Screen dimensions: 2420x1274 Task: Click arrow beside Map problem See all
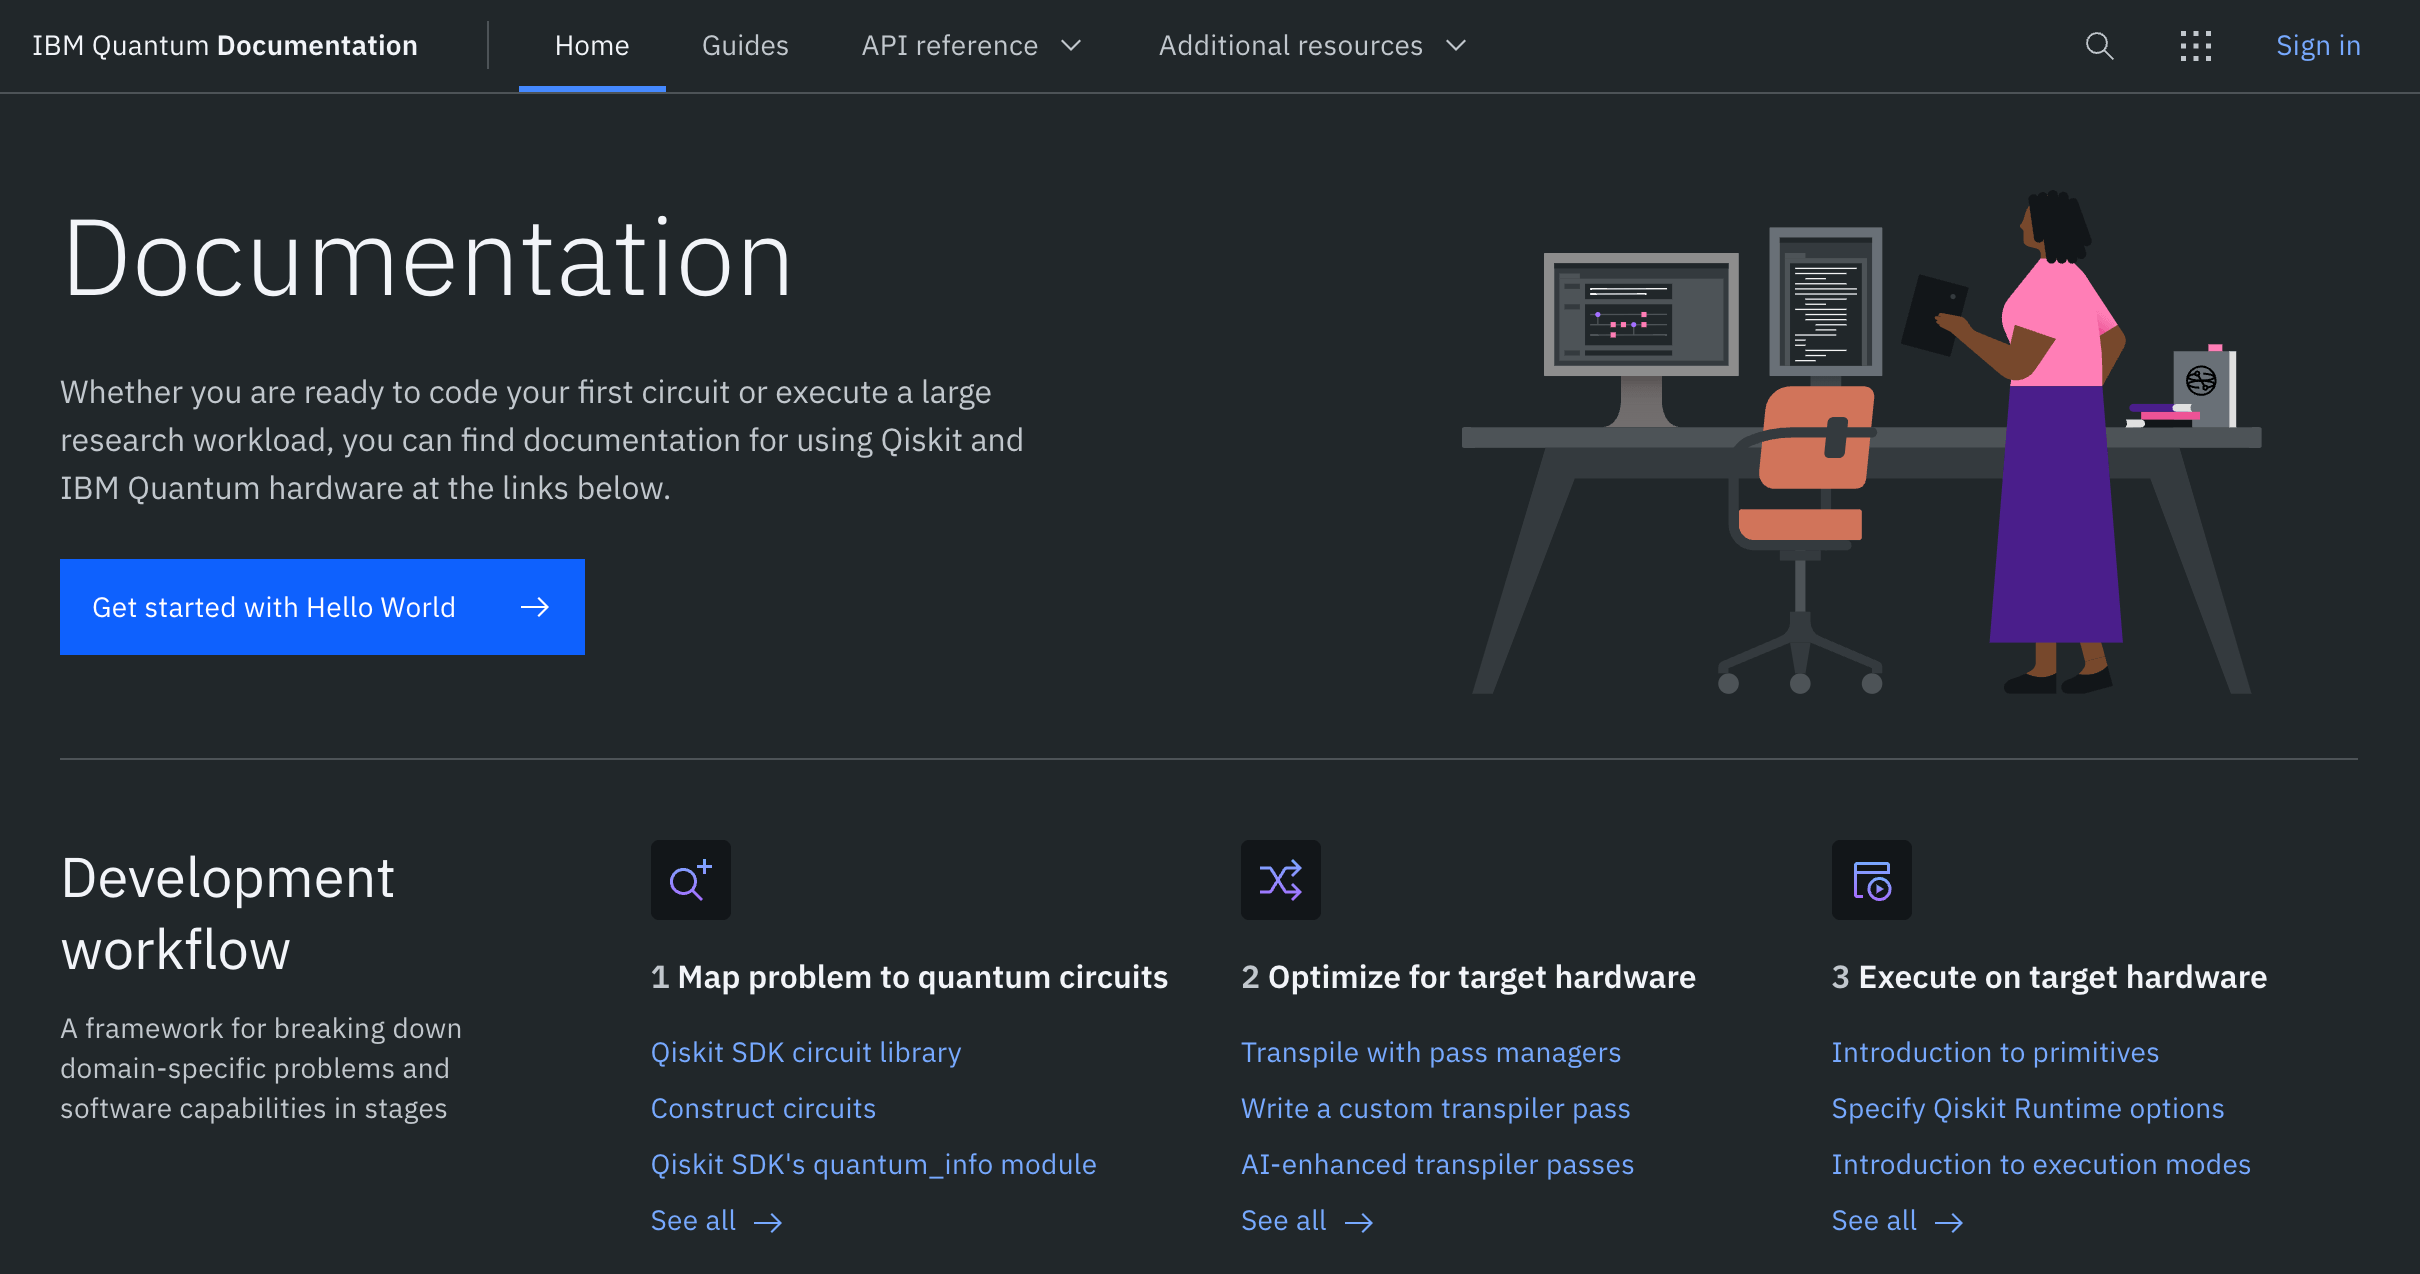click(x=768, y=1222)
